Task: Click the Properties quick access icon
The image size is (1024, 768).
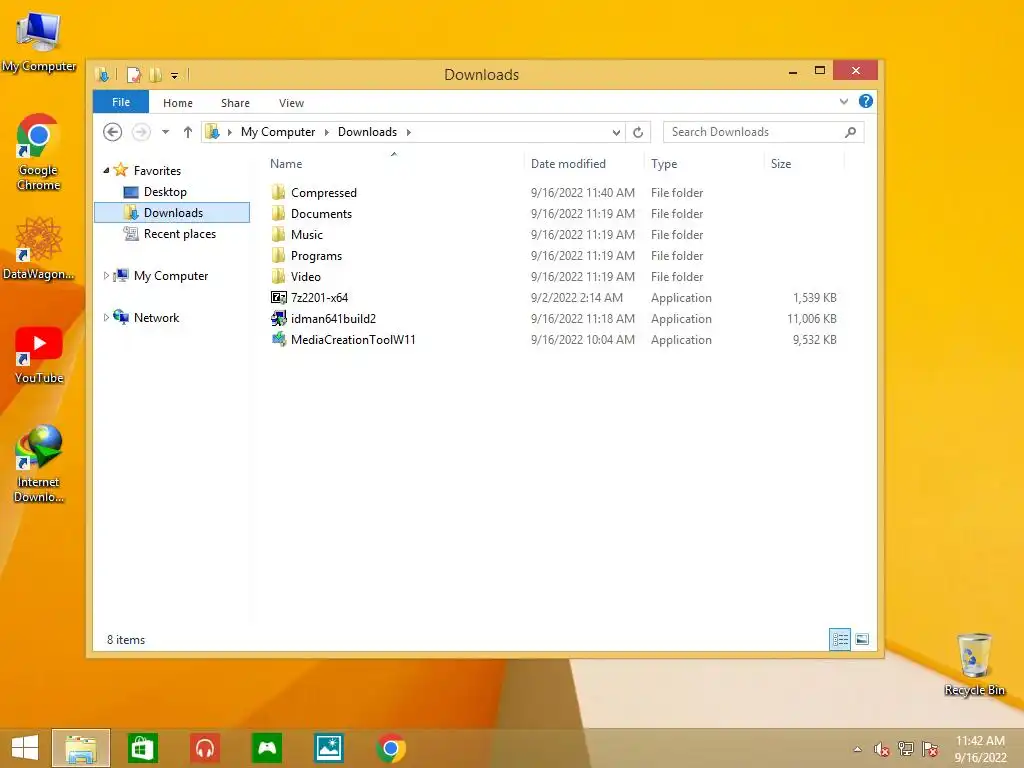Action: click(x=134, y=75)
